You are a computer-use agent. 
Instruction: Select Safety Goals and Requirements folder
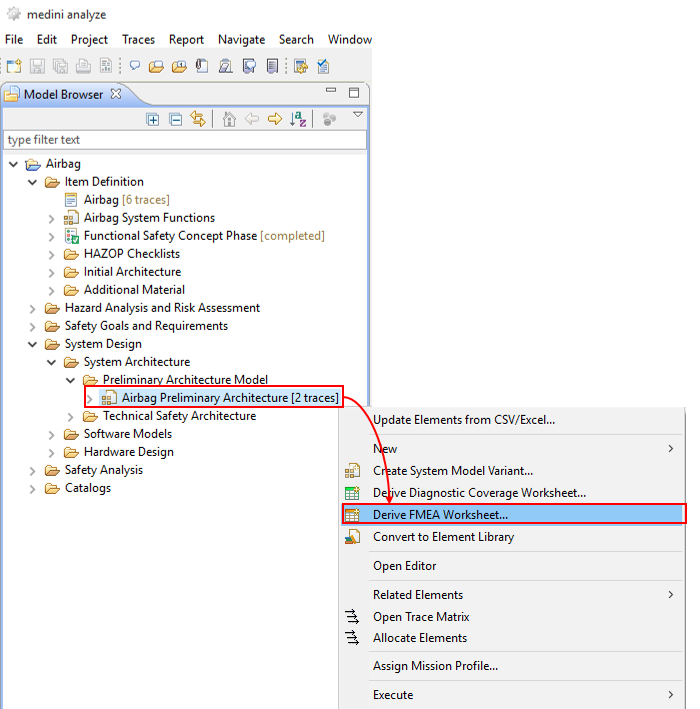point(146,326)
